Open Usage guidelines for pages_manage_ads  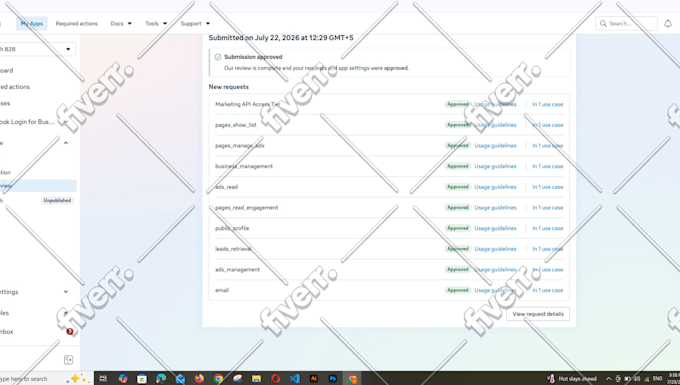tap(495, 146)
